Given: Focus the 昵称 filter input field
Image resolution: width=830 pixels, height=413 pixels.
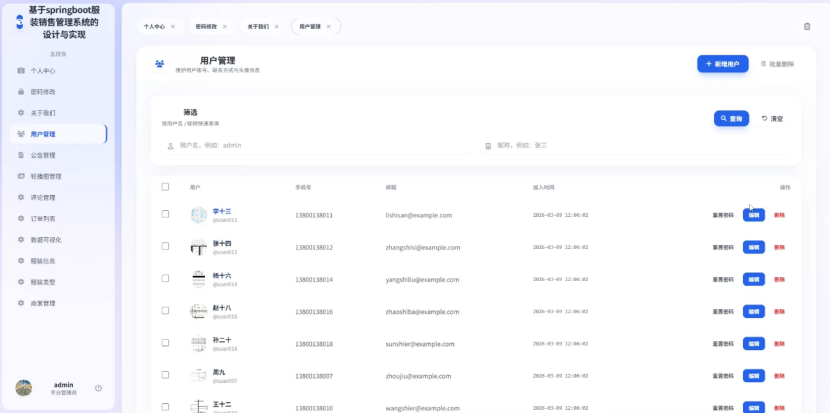Looking at the screenshot, I should (x=635, y=146).
